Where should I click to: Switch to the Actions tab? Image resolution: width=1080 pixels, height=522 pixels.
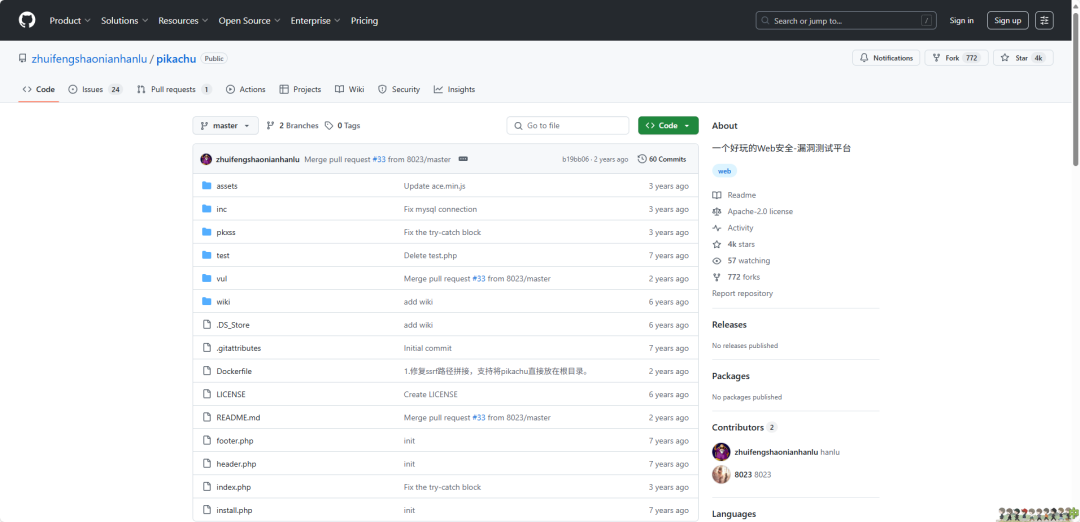(x=246, y=90)
